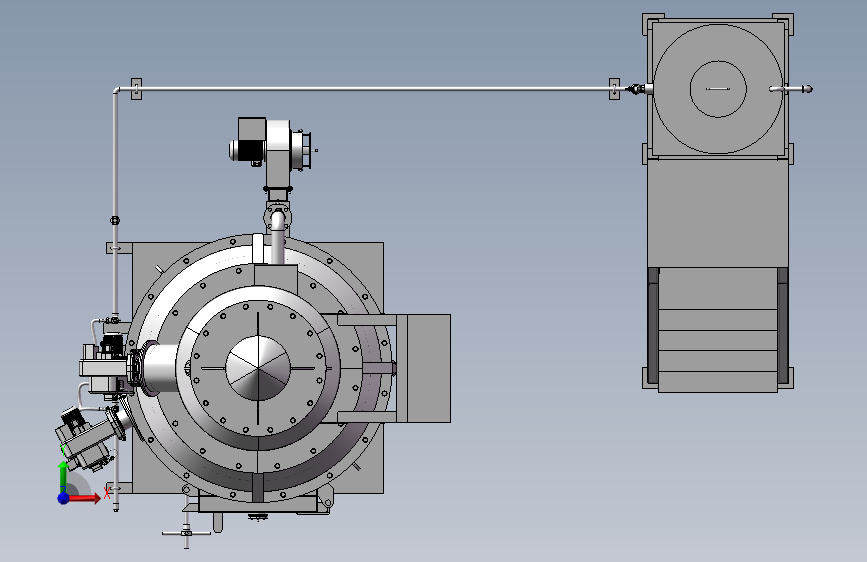
Task: Select the central dome cap of the vessel
Action: [x=258, y=368]
